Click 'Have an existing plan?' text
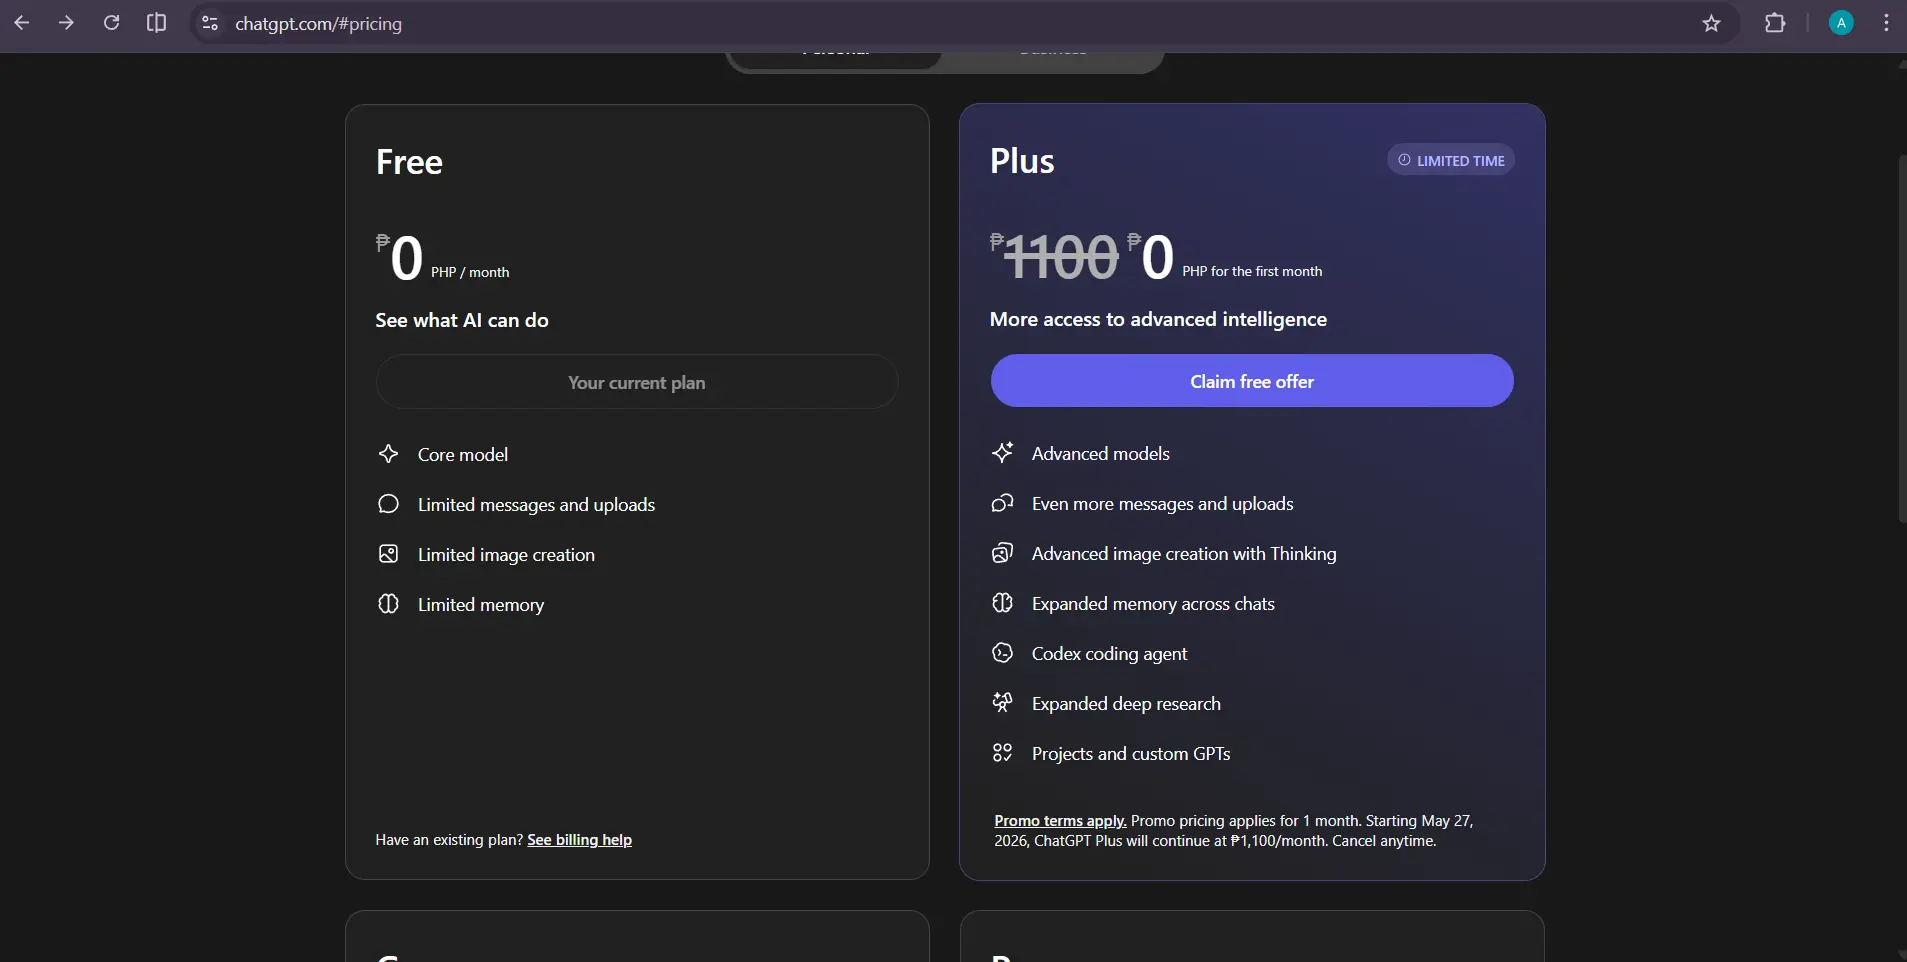Screen dimensions: 1907x962 [x=449, y=840]
